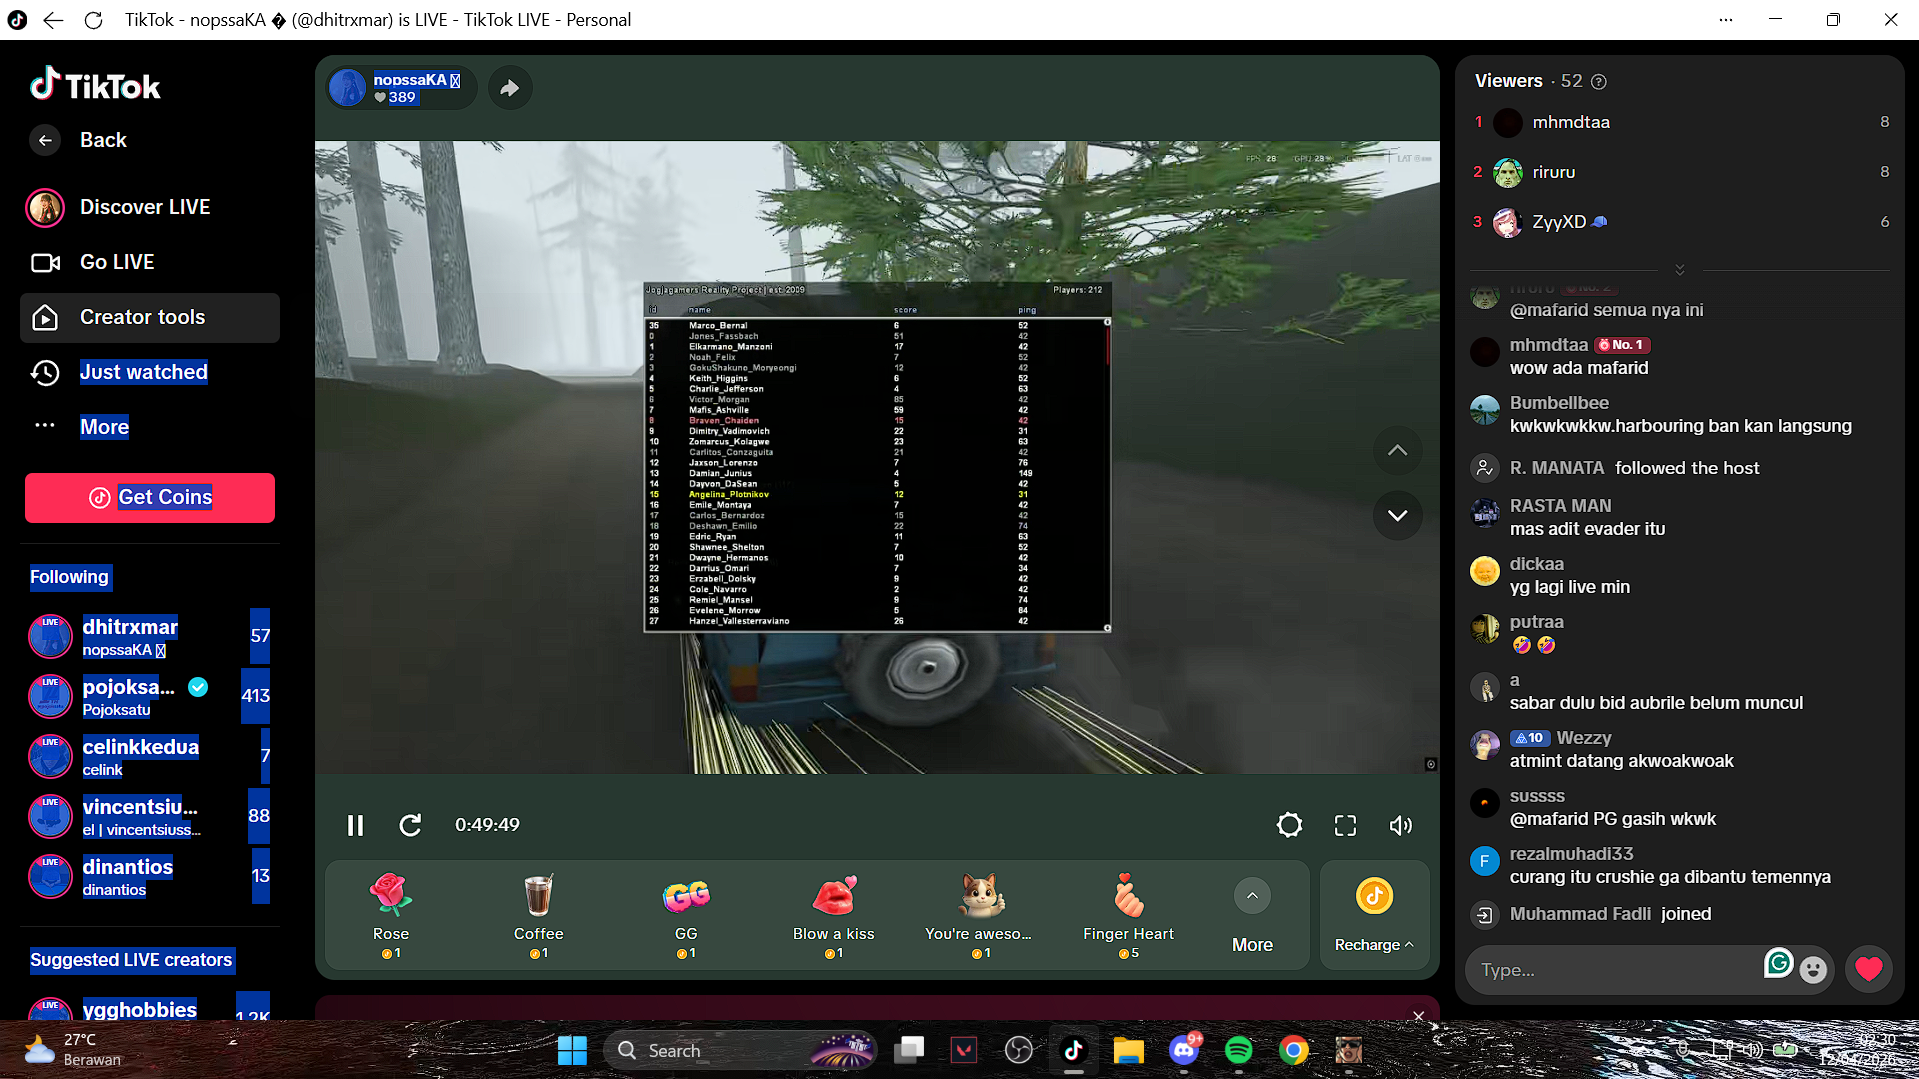The width and height of the screenshot is (1919, 1079).
Task: Send a GG gift
Action: 686,915
